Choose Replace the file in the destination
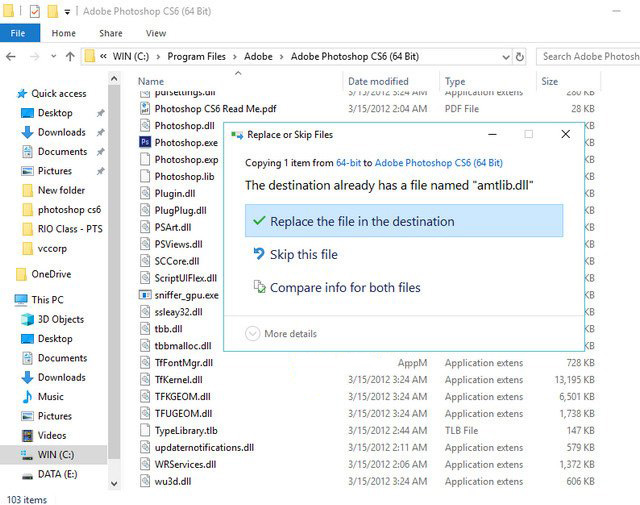This screenshot has width=640, height=505. (404, 221)
